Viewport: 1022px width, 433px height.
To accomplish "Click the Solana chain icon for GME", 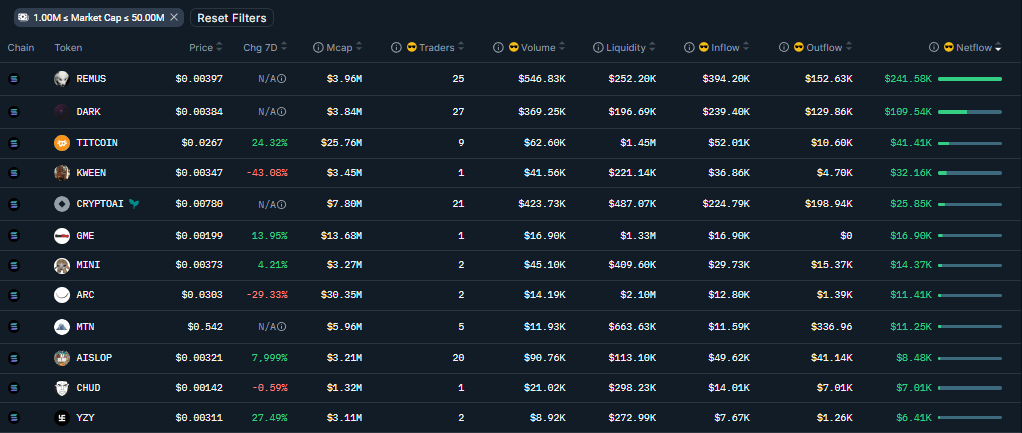I will pyautogui.click(x=14, y=235).
